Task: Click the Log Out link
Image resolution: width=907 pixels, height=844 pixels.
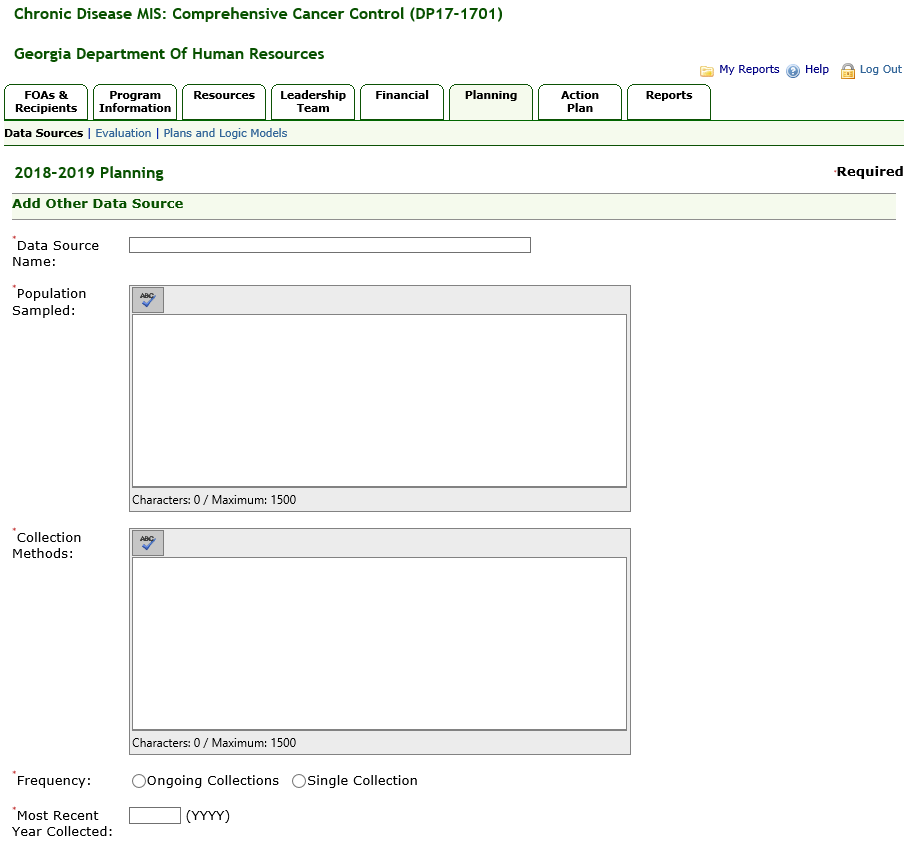Action: coord(880,69)
